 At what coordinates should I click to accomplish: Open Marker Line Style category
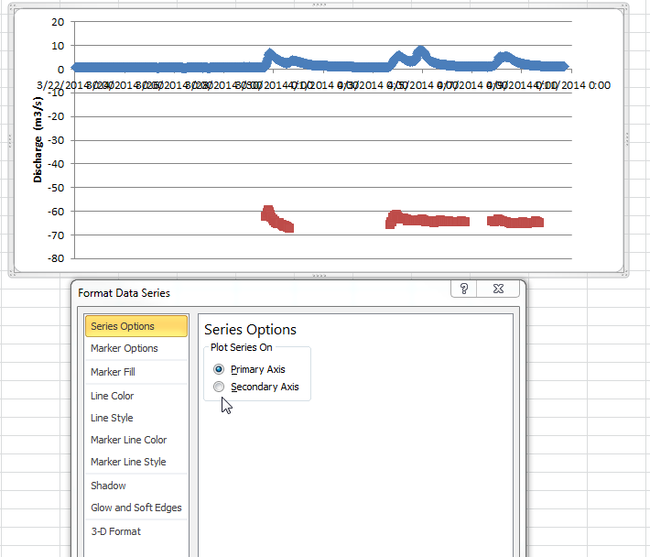(128, 462)
